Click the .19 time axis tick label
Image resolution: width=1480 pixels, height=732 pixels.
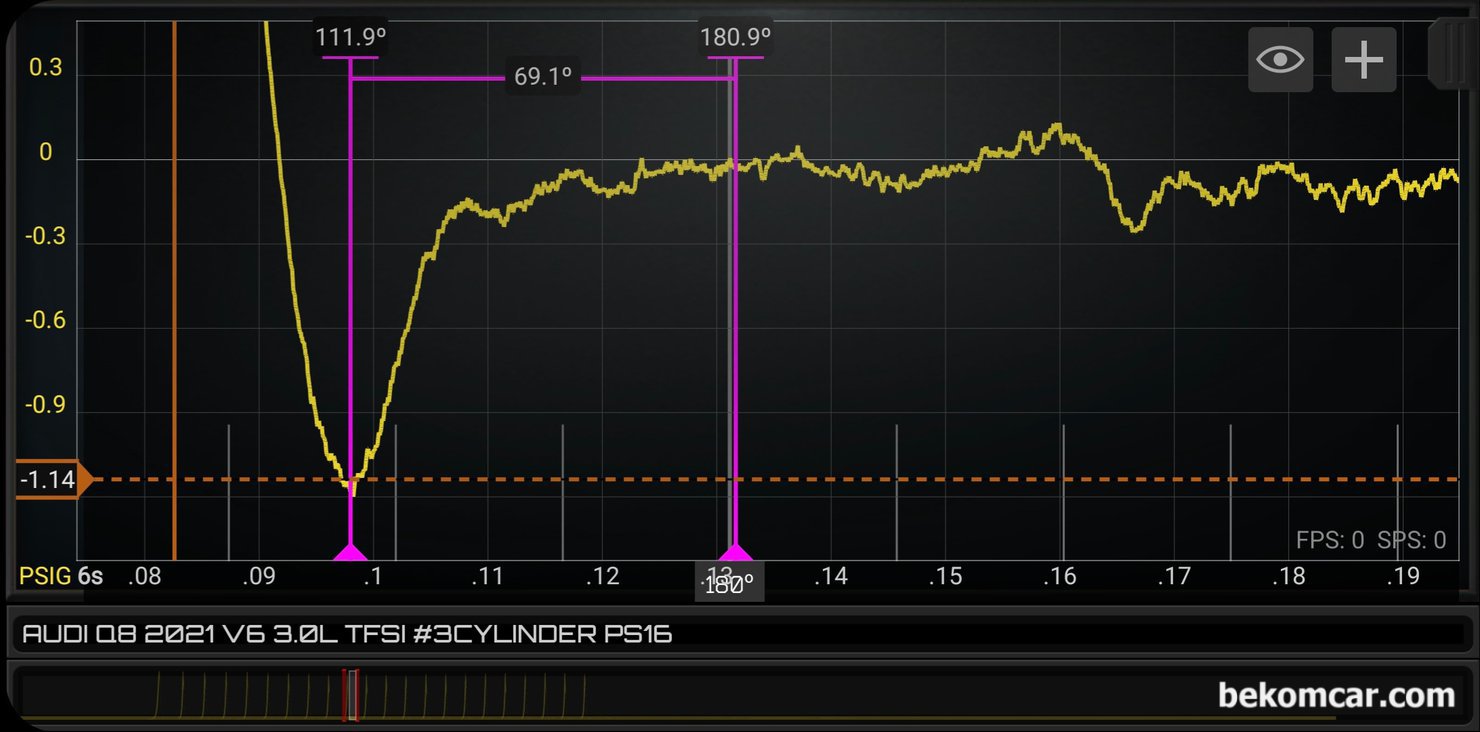[x=1403, y=576]
